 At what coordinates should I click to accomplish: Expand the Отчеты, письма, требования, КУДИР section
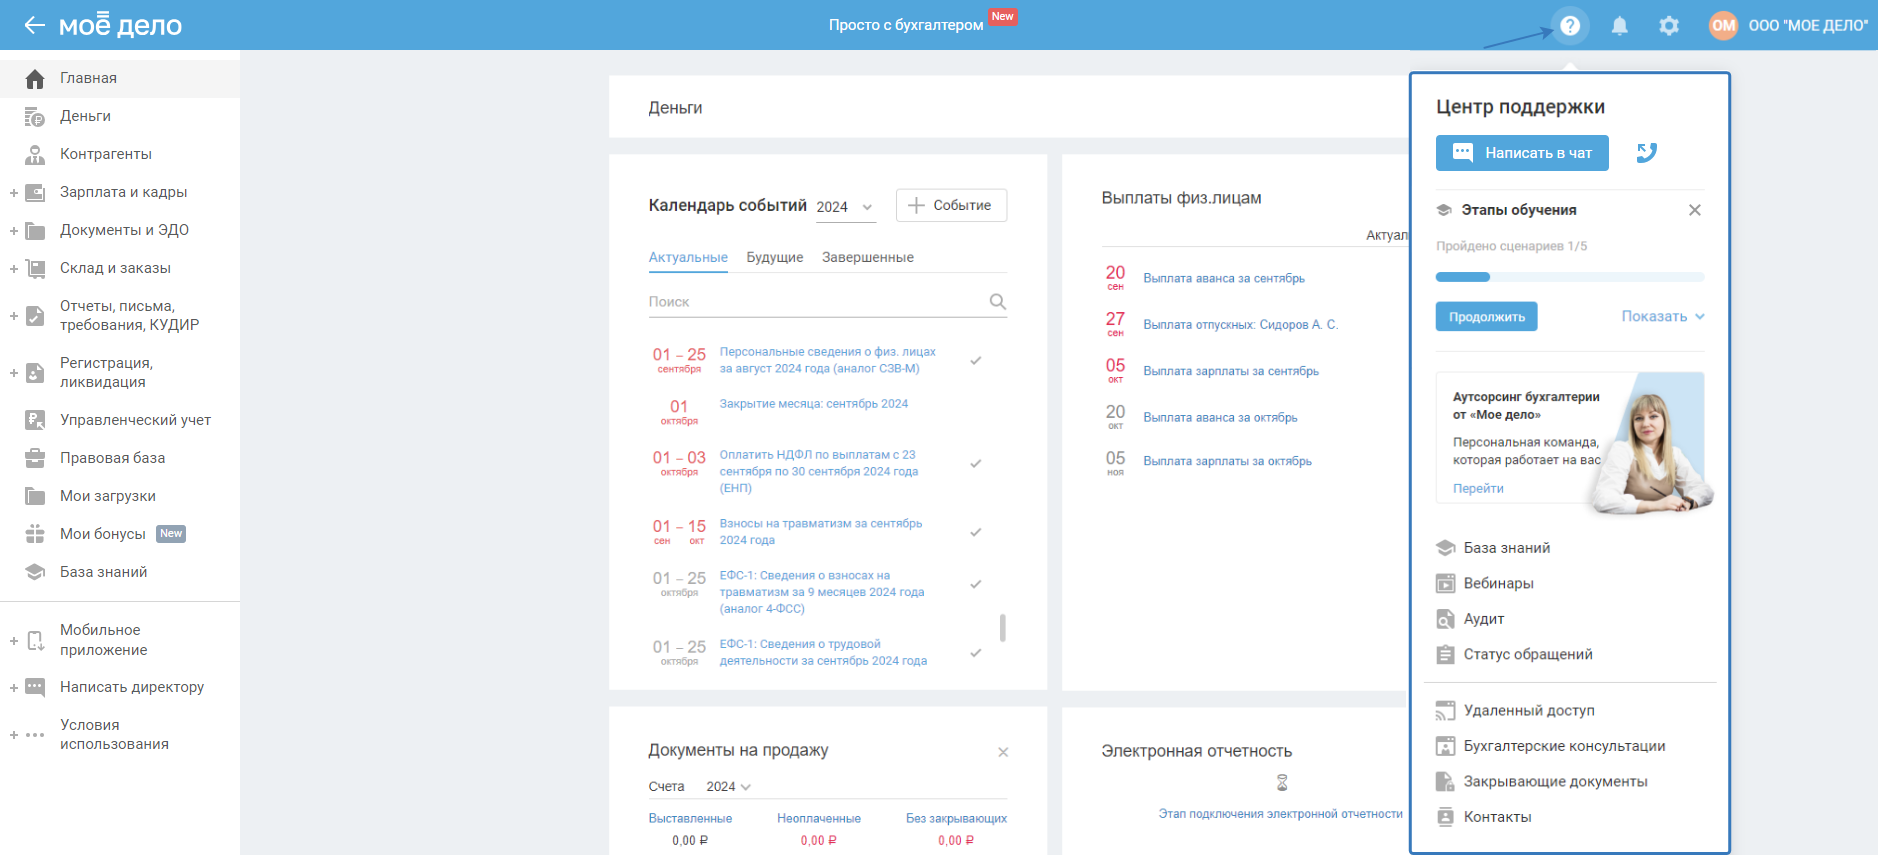coord(14,316)
